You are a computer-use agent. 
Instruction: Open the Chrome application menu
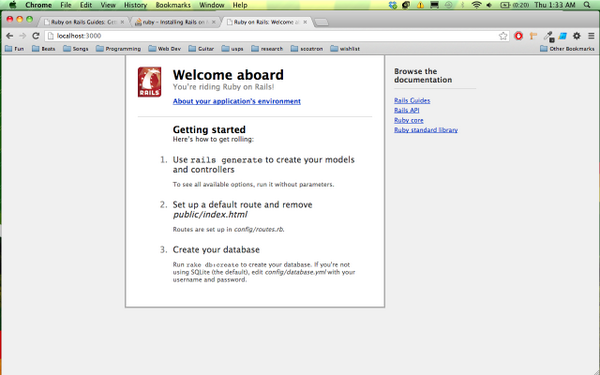pyautogui.click(x=38, y=5)
